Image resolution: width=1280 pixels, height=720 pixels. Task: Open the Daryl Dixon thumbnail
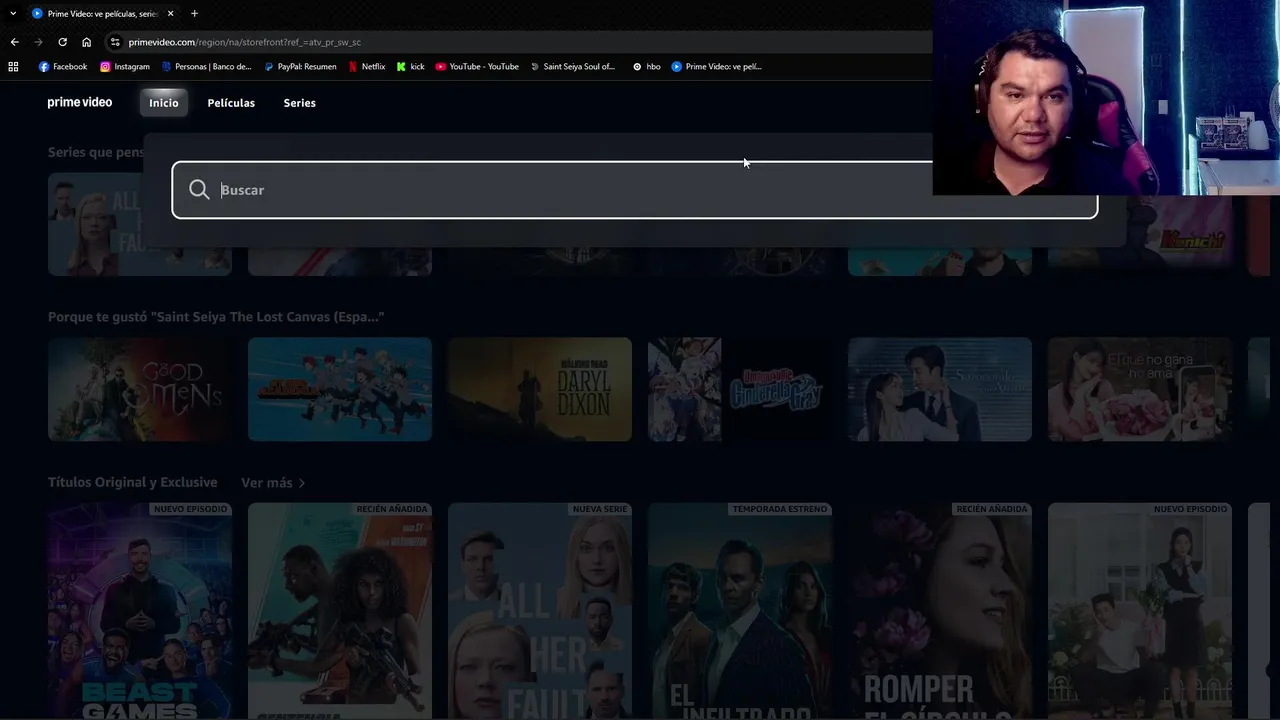pyautogui.click(x=540, y=389)
